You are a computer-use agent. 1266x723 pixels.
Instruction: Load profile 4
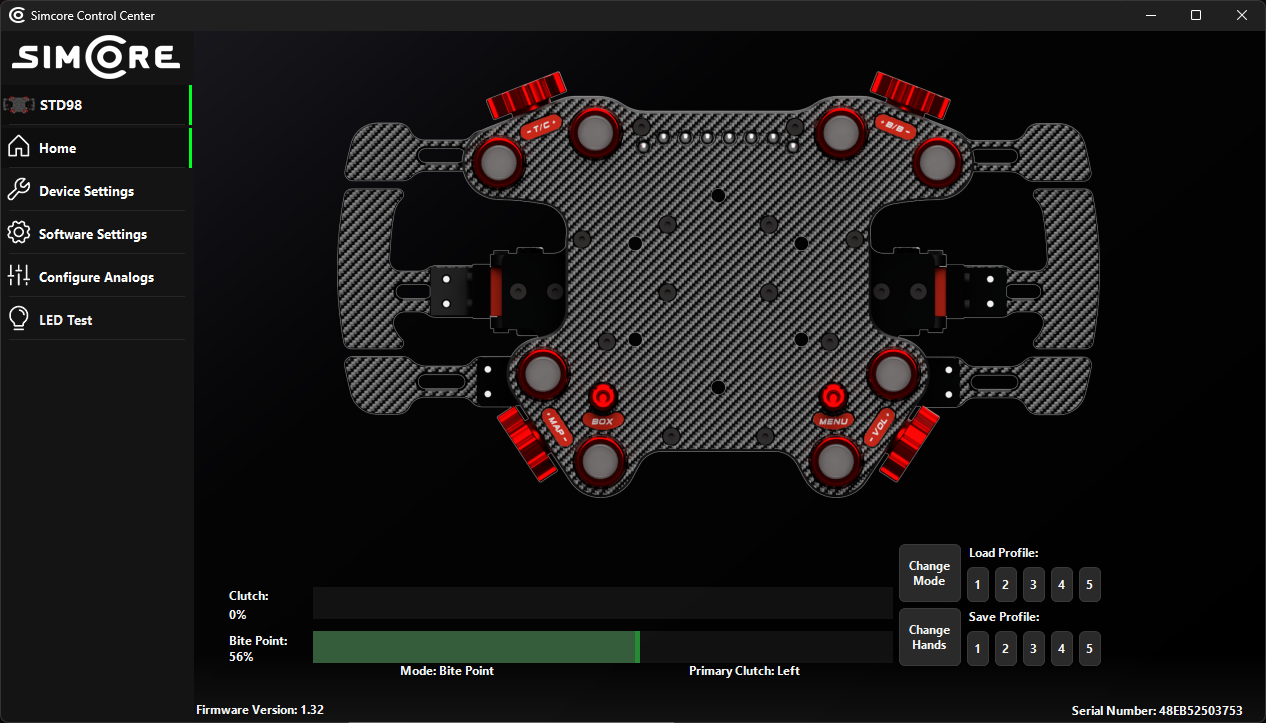coord(1061,584)
